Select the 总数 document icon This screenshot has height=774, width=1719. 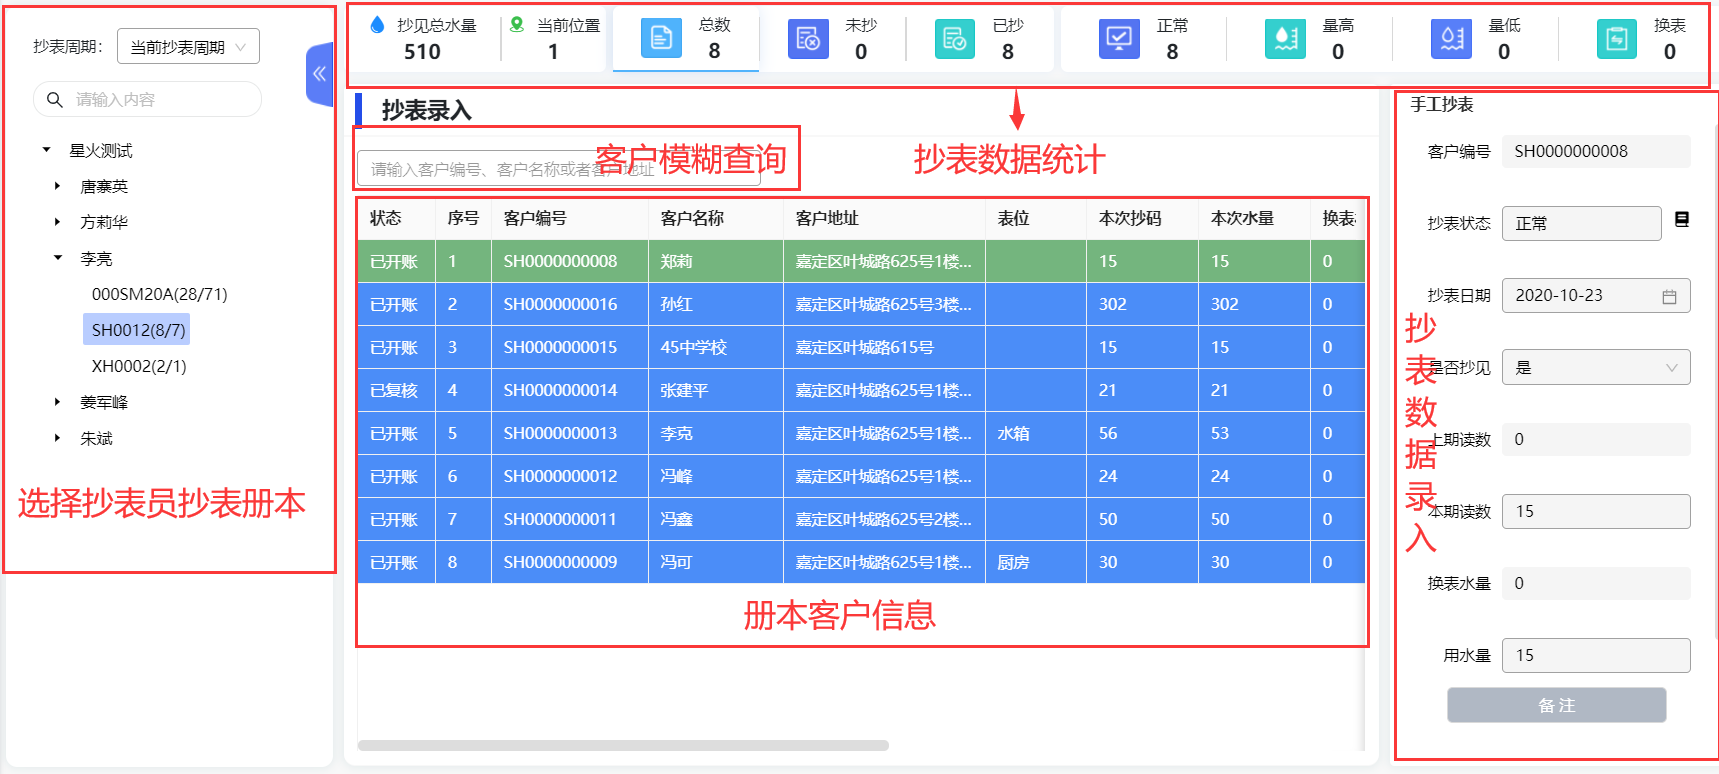(x=661, y=38)
